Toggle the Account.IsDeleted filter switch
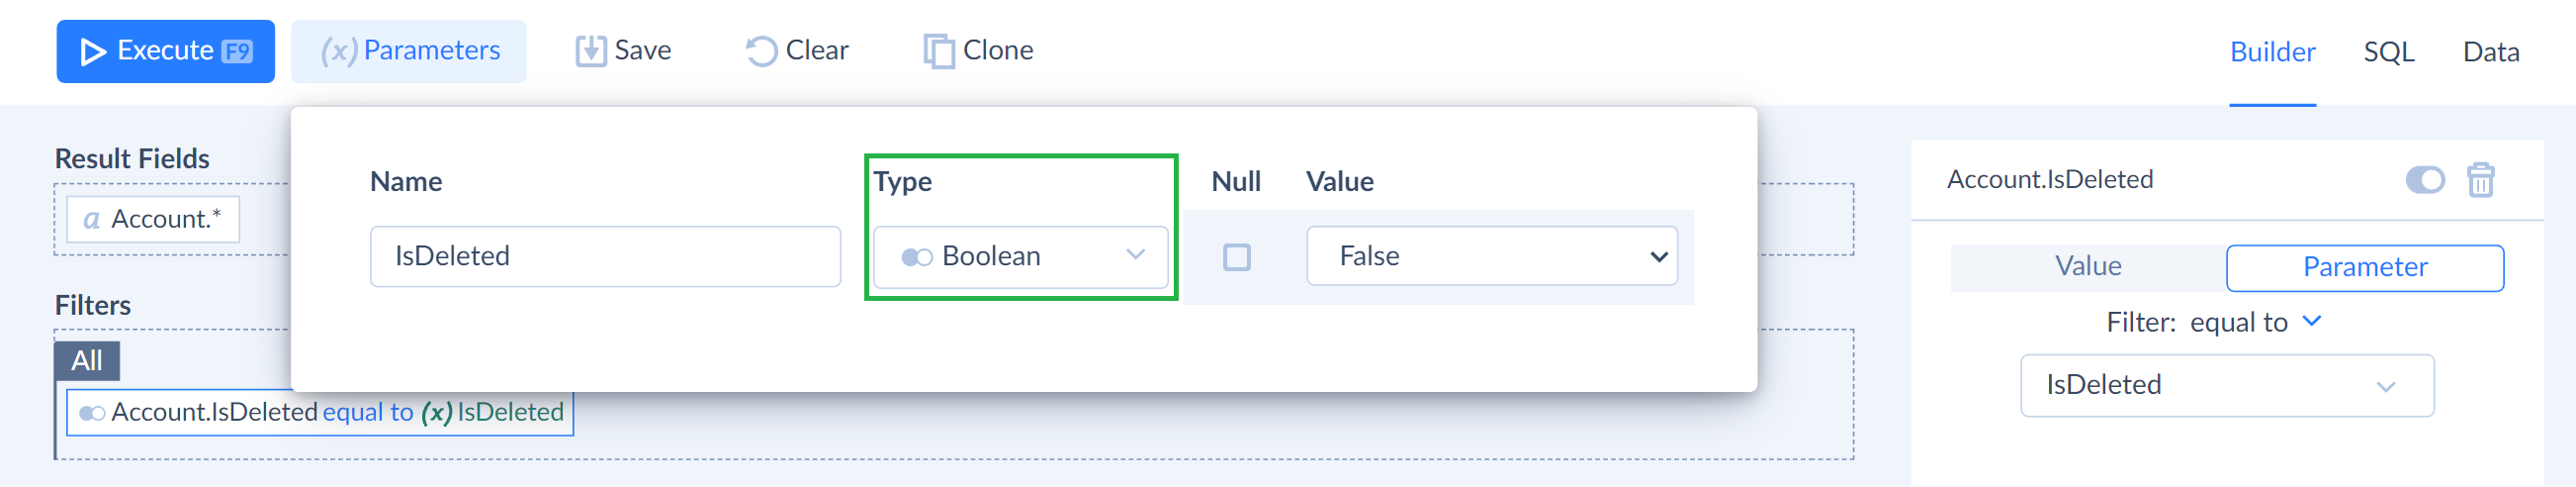The image size is (2576, 487). (x=2425, y=180)
